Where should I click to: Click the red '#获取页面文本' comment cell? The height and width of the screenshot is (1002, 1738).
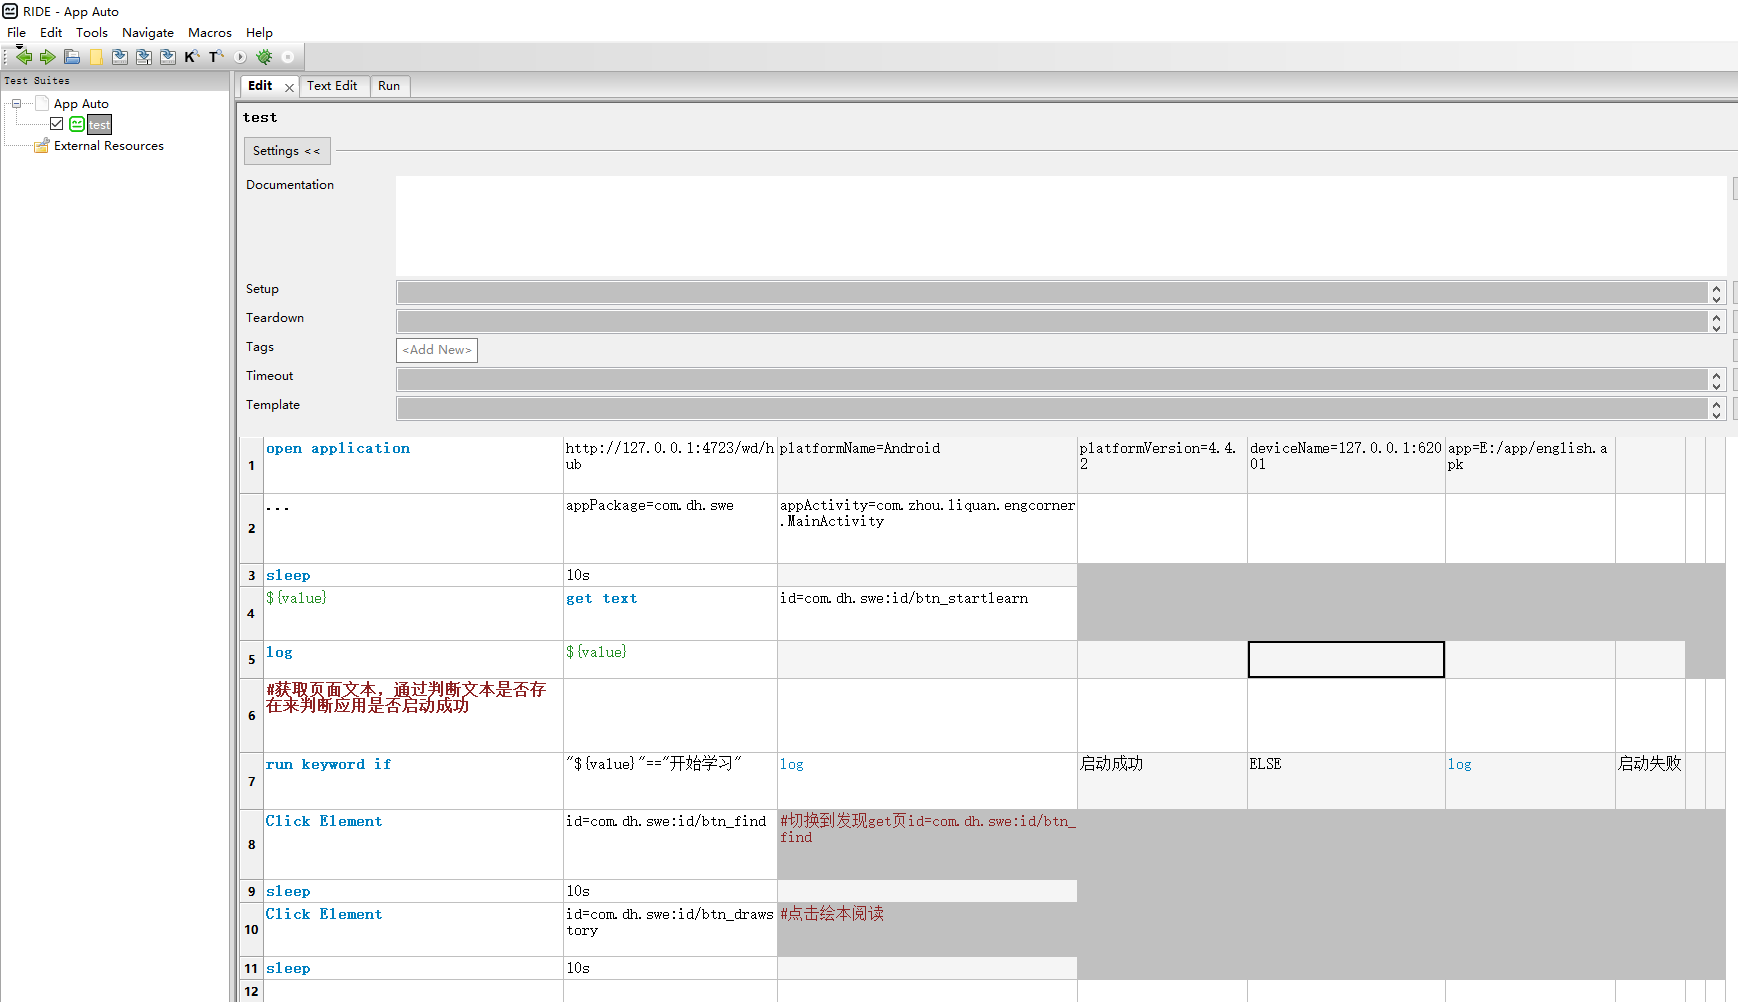coord(413,716)
